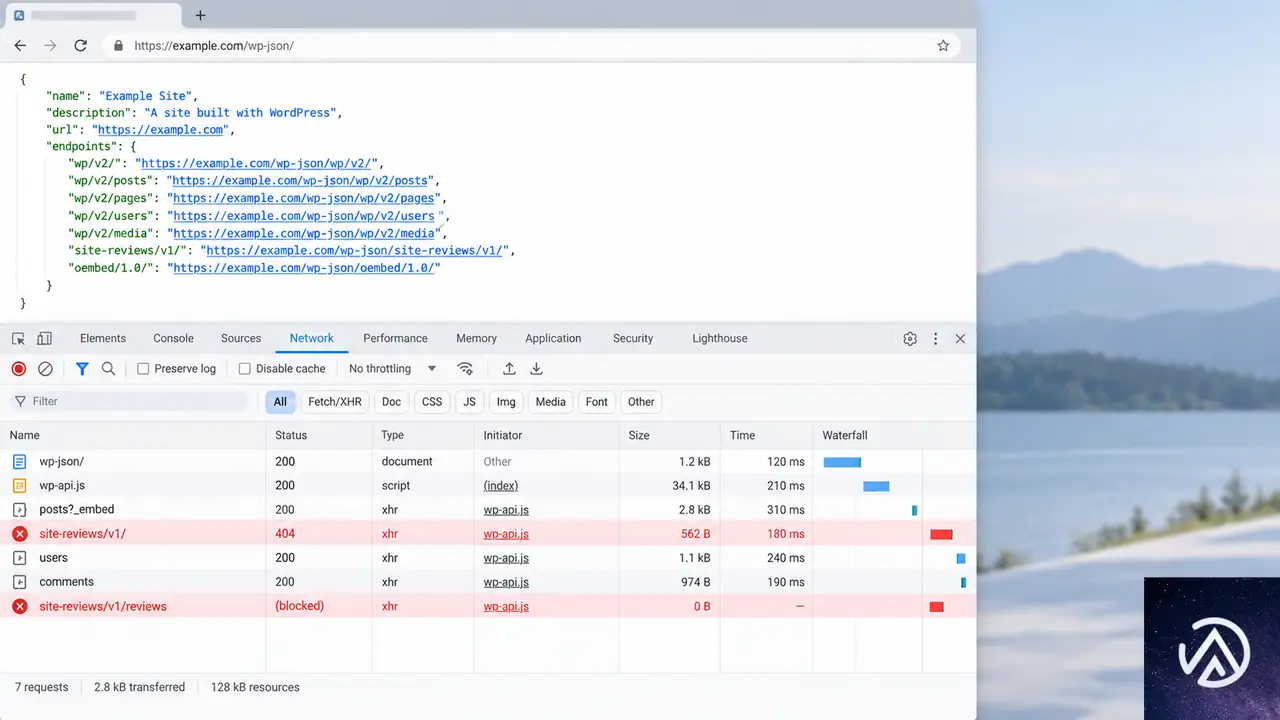Viewport: 1280px width, 720px height.
Task: Enable the Preserve log checkbox
Action: (143, 369)
